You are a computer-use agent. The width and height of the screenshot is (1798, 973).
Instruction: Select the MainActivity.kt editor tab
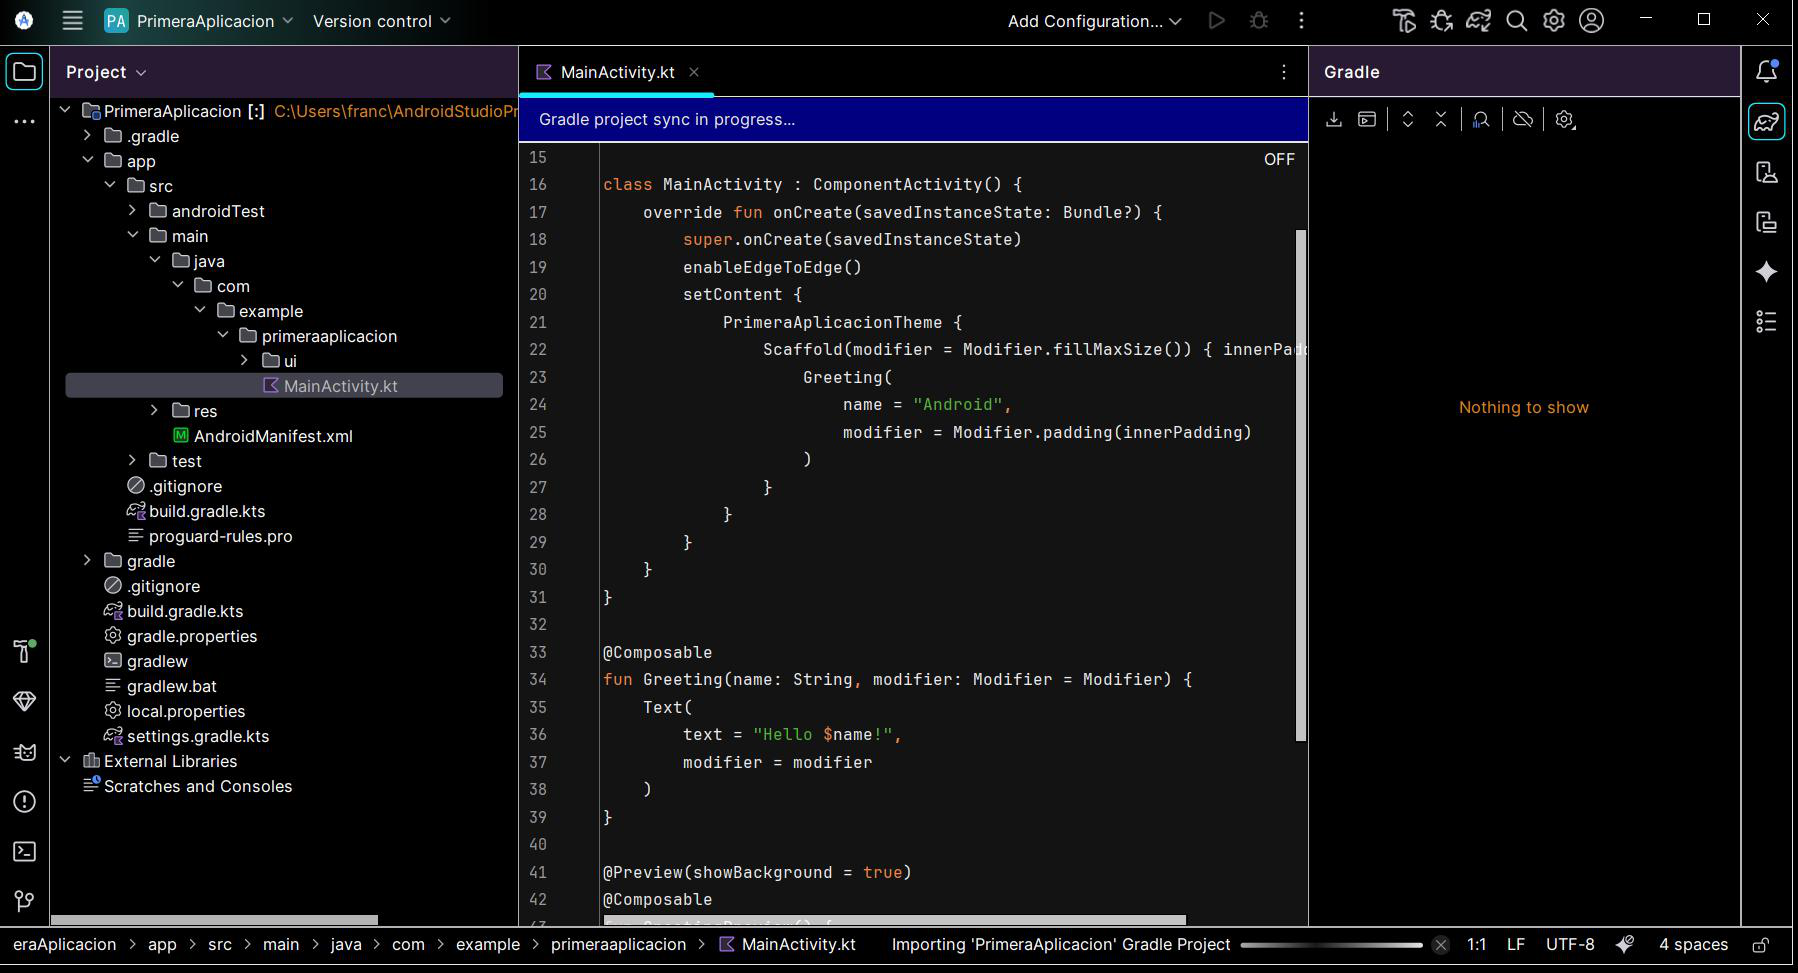coord(617,72)
